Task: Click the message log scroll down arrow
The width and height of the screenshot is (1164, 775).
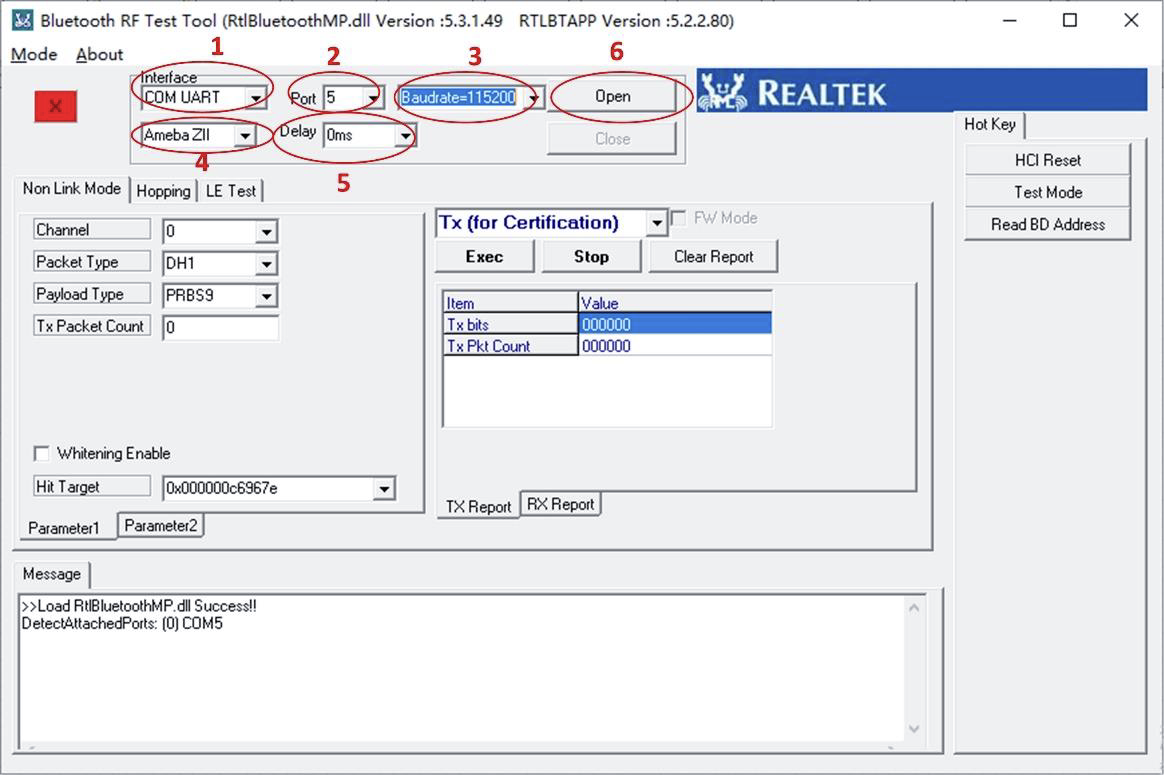Action: 914,729
